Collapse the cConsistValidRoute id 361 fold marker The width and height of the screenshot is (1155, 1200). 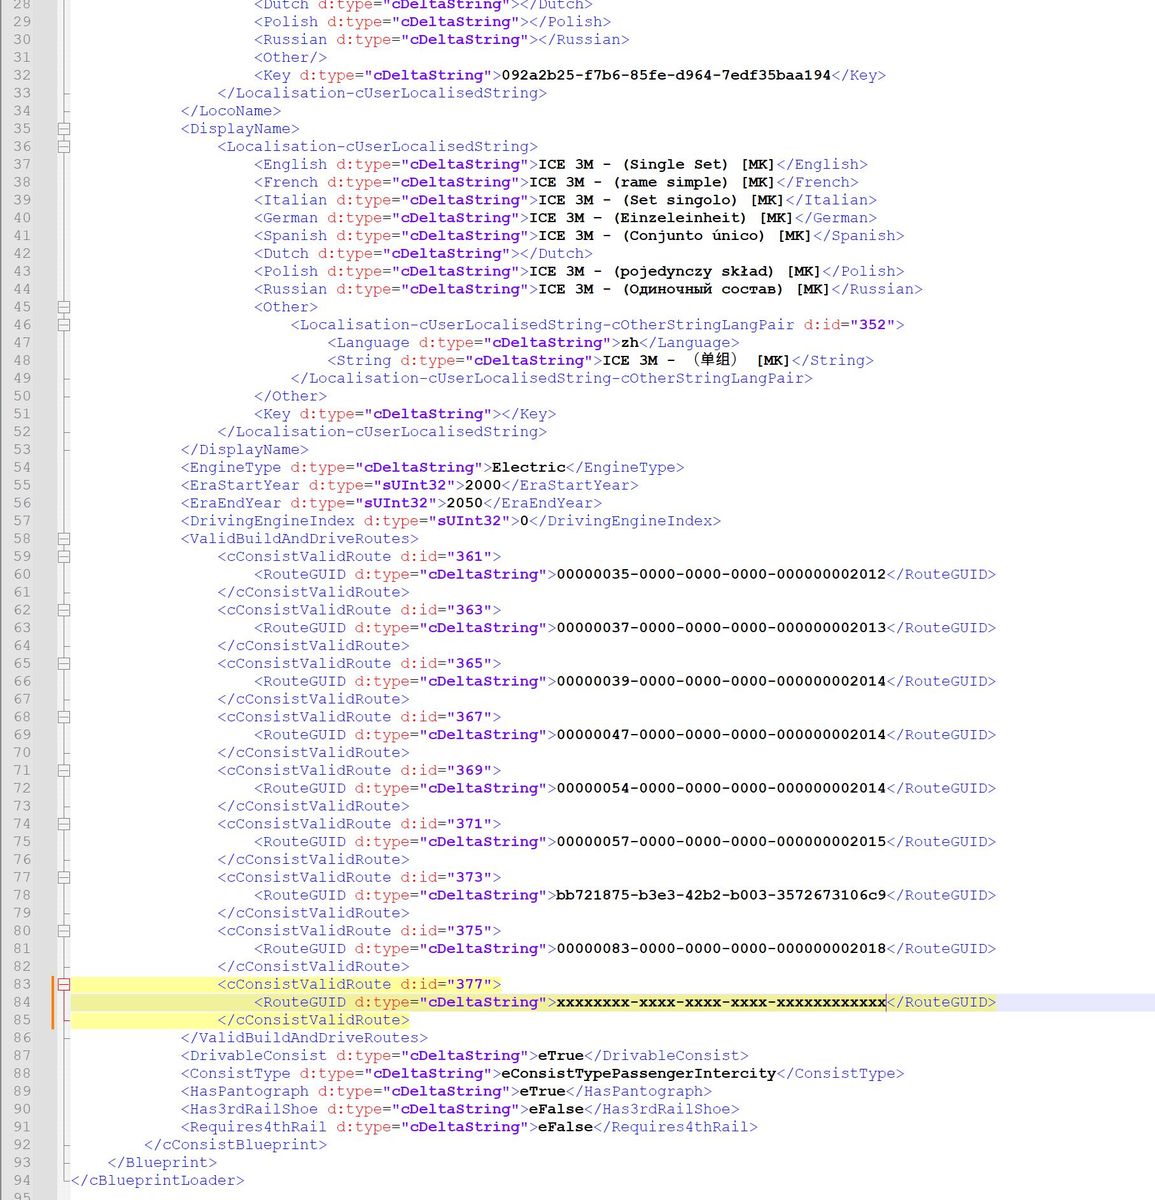(64, 556)
